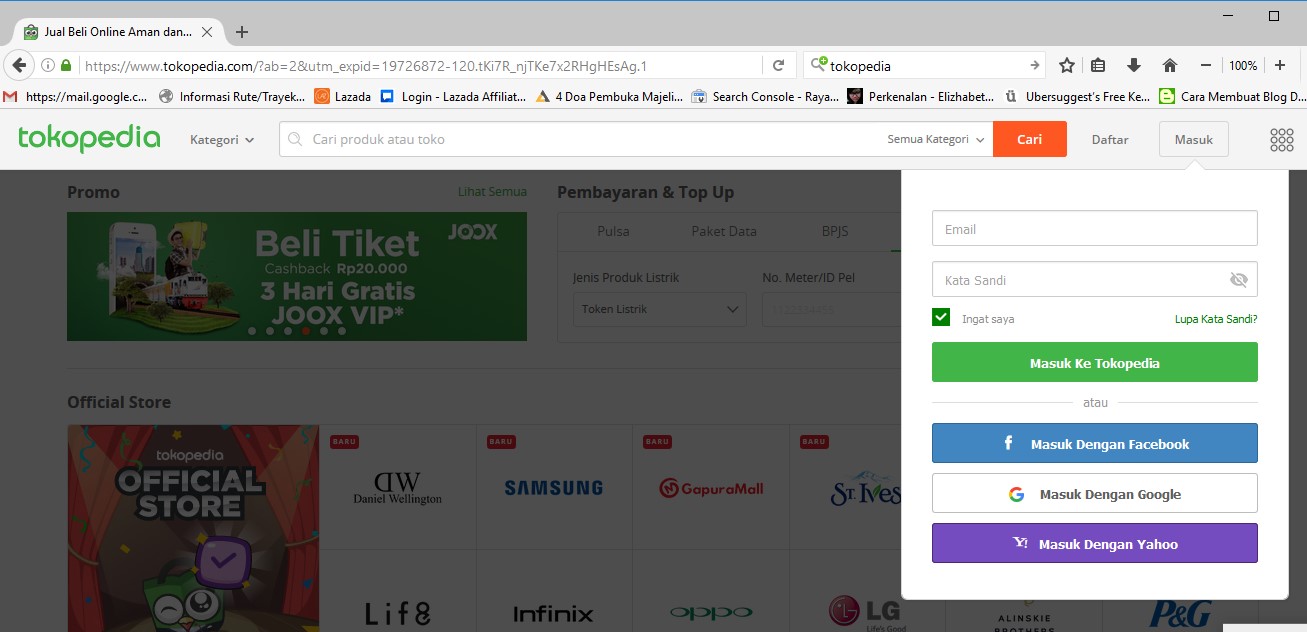Click the Facebook icon on login button

pyautogui.click(x=1008, y=443)
